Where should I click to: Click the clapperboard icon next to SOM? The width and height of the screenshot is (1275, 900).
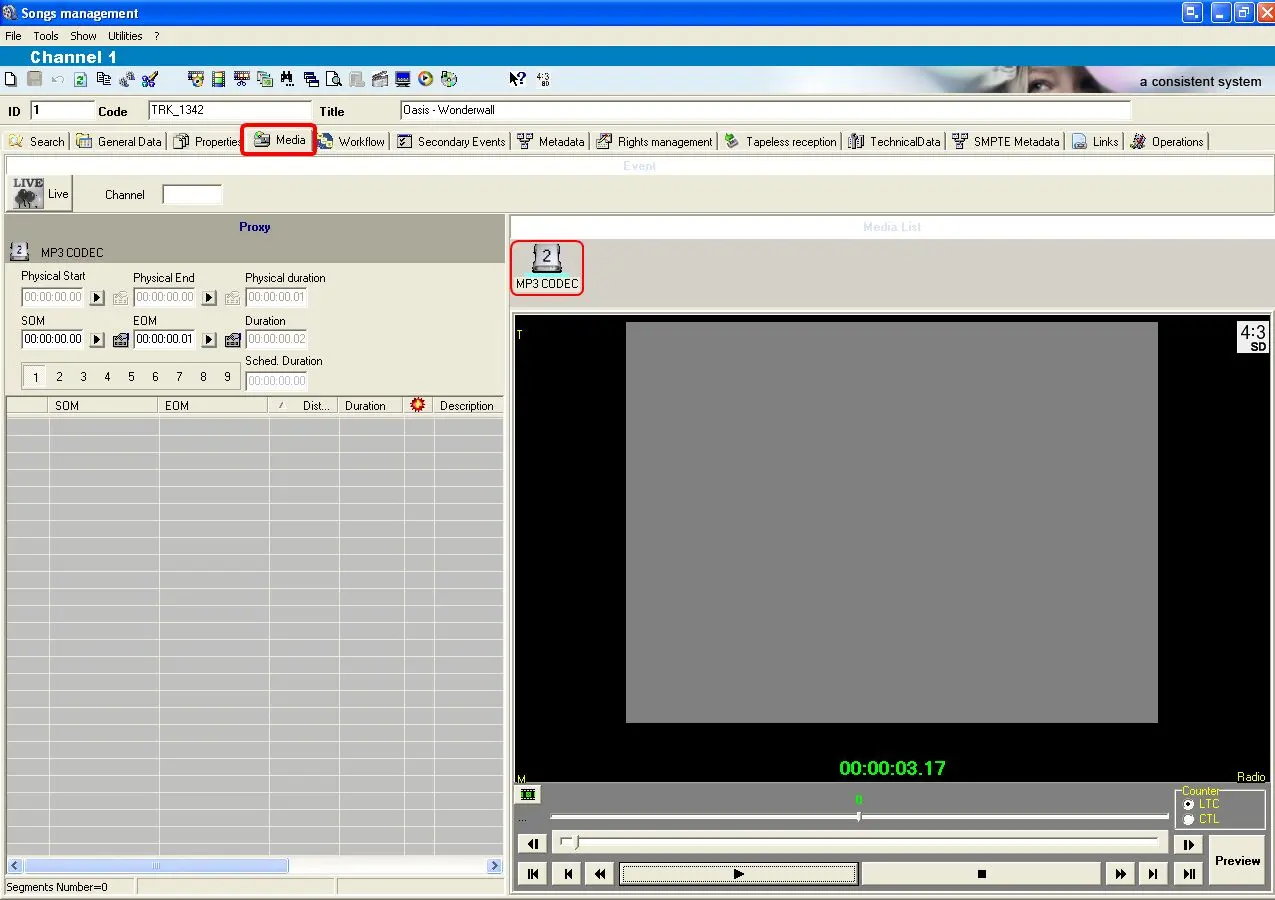click(x=121, y=340)
